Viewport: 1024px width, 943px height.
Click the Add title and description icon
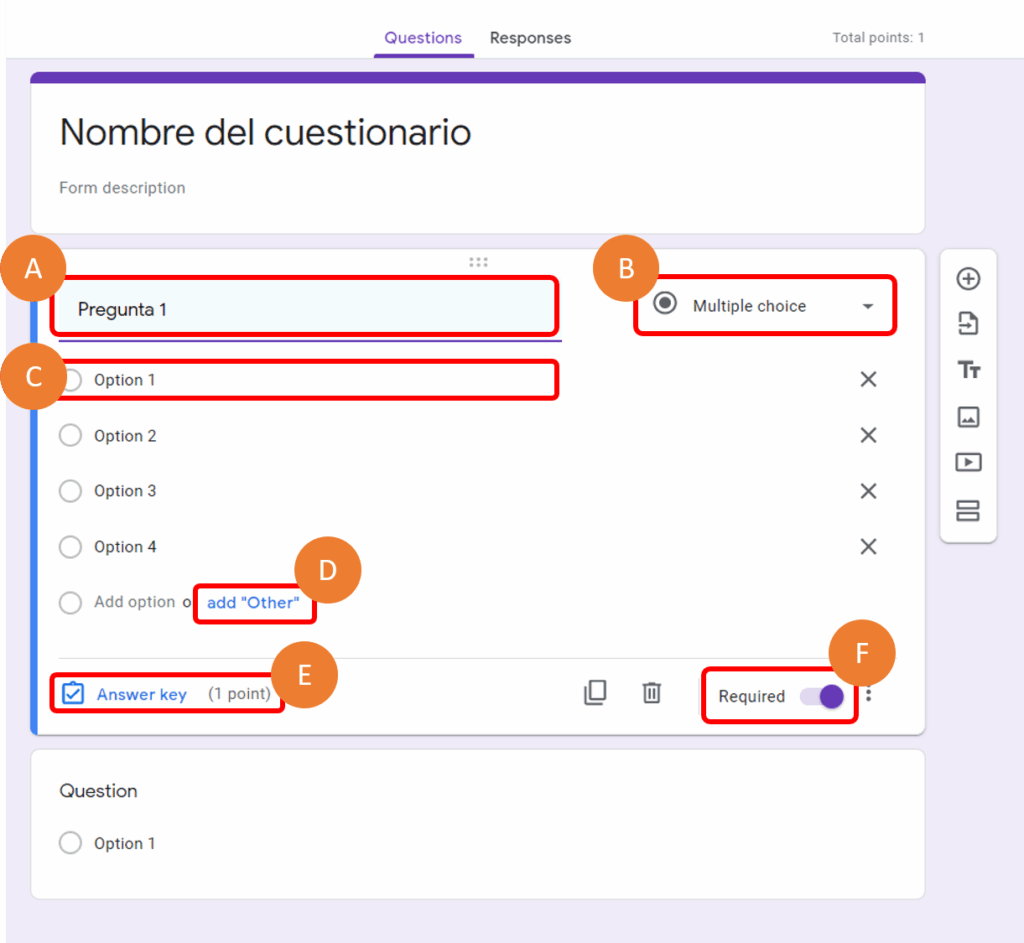[x=968, y=370]
